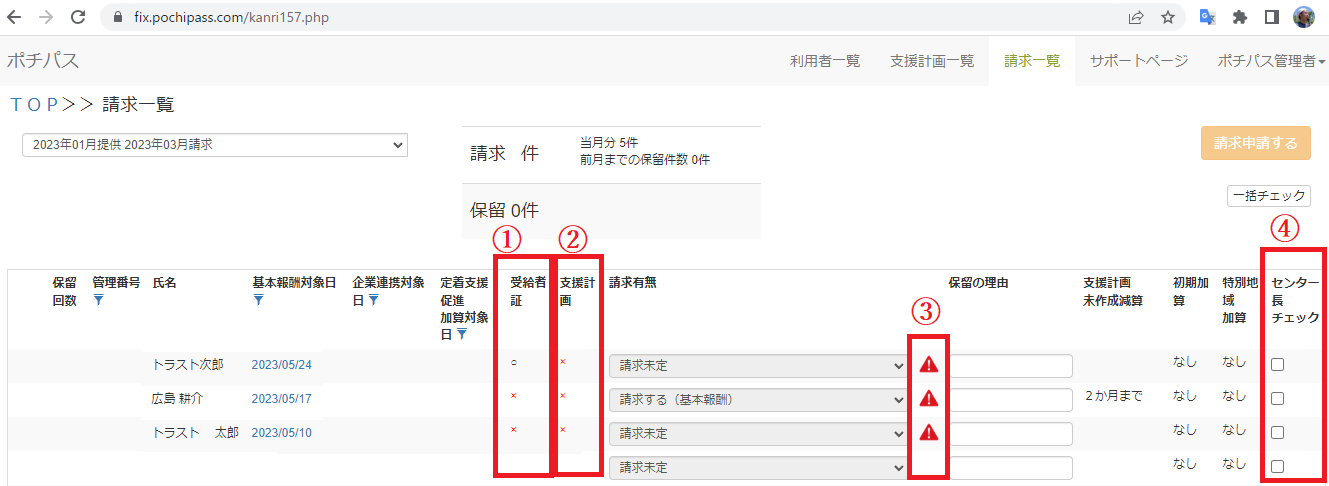Click 保留の理由 field in the unnamed fourth row
The height and width of the screenshot is (486, 1329).
[1010, 467]
